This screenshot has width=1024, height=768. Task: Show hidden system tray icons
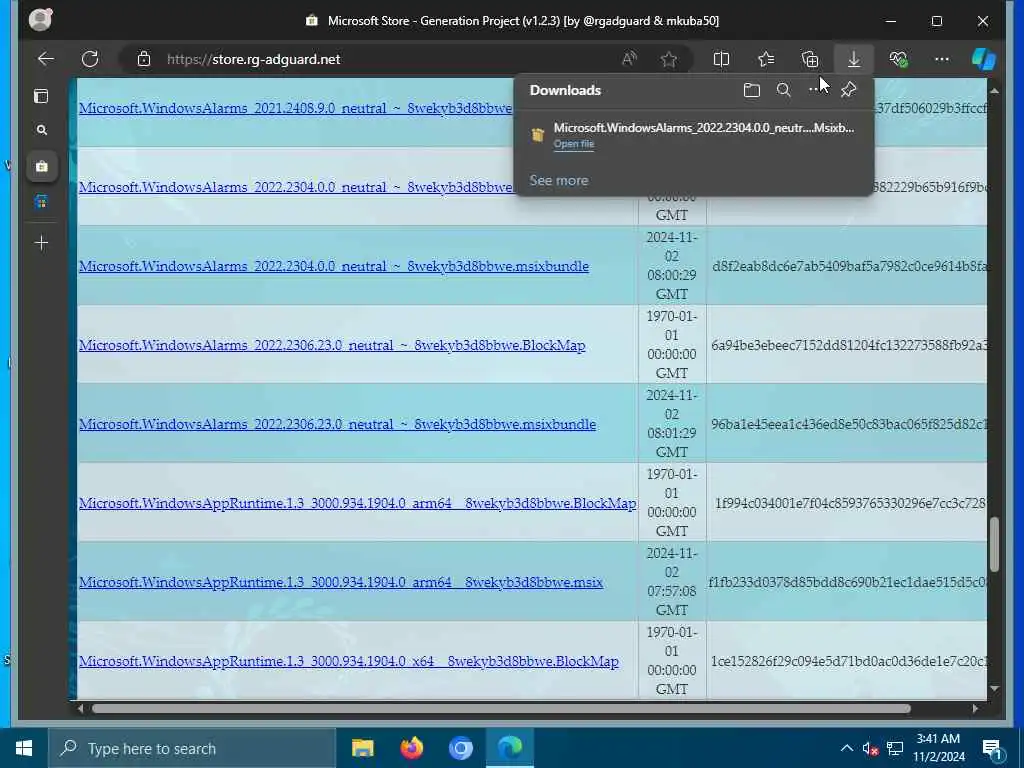coord(846,748)
